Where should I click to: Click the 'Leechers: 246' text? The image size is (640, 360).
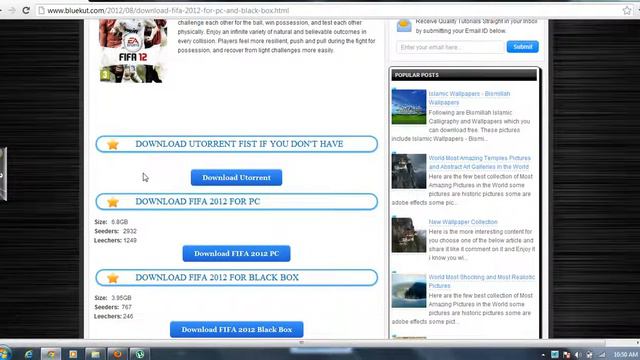point(113,316)
